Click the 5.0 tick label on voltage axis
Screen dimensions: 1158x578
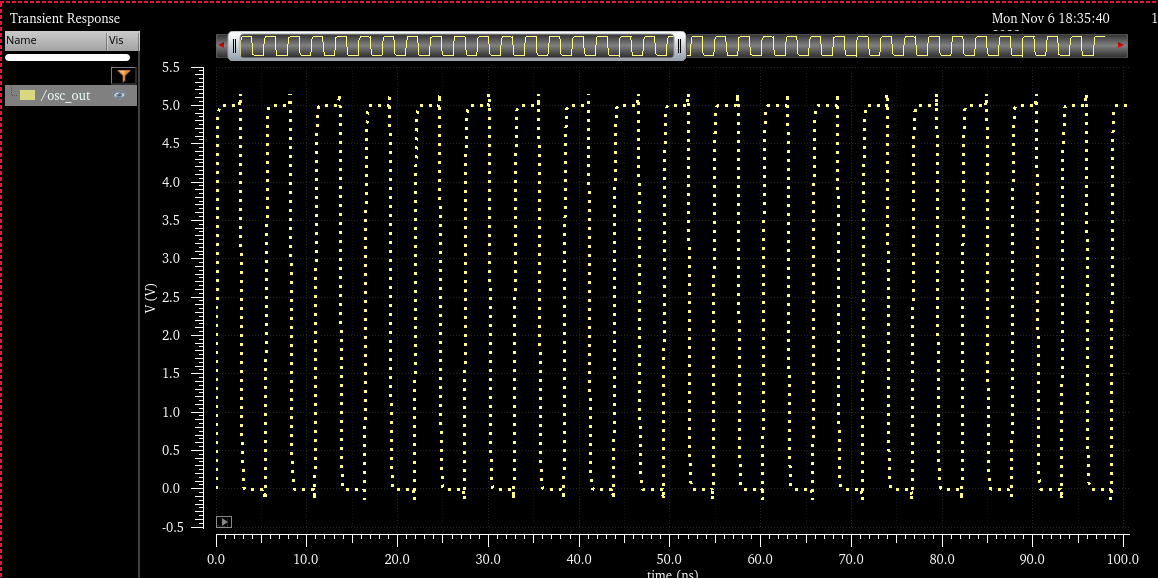(170, 105)
